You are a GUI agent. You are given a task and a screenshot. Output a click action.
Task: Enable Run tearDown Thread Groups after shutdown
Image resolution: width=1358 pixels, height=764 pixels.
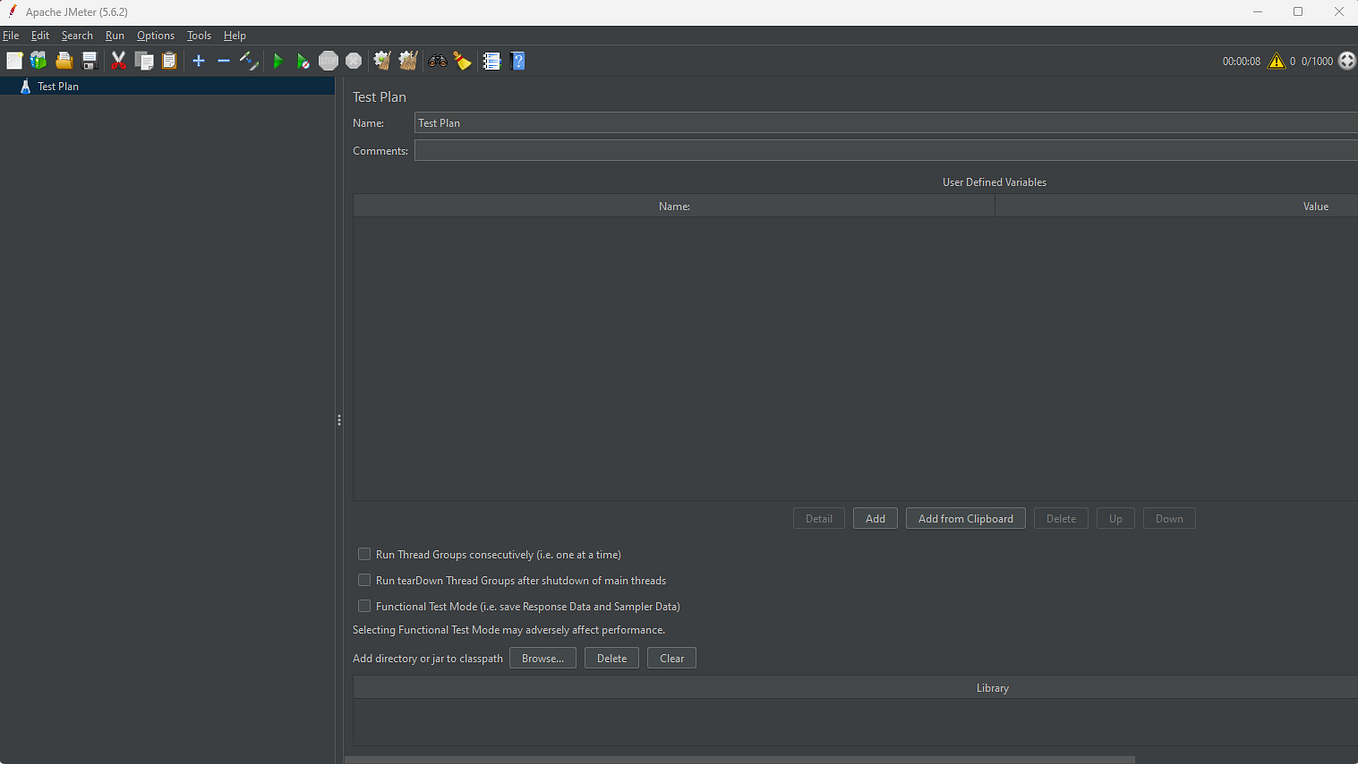tap(364, 579)
